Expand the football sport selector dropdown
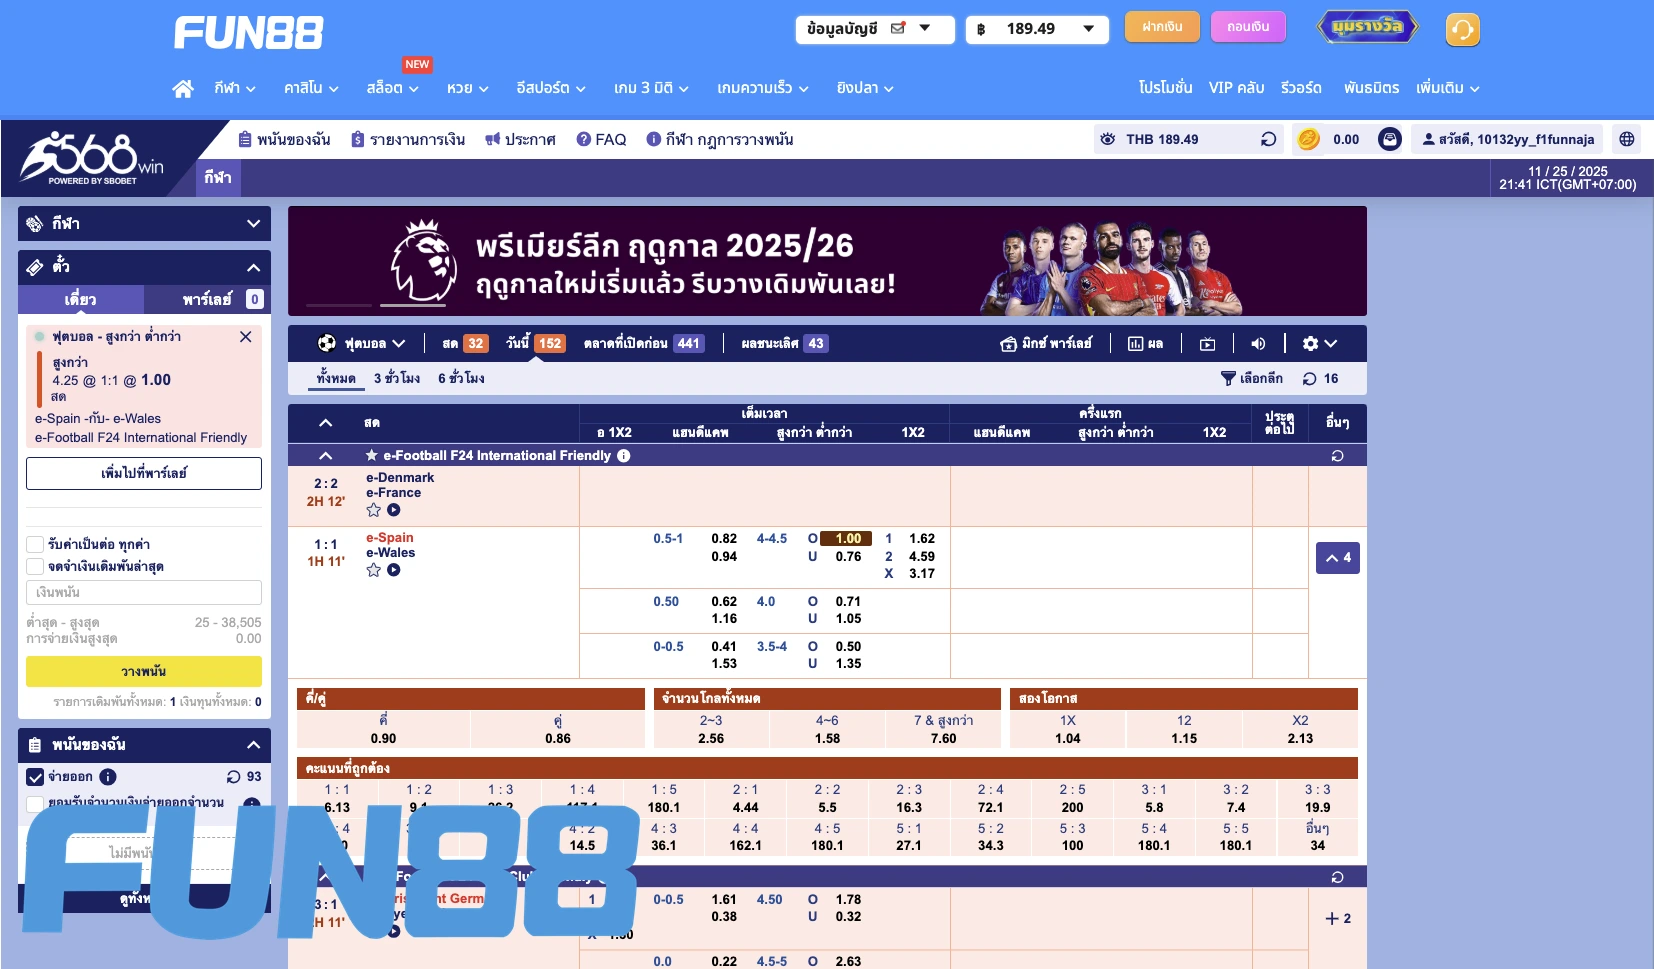Viewport: 1654px width, 969px height. point(362,344)
